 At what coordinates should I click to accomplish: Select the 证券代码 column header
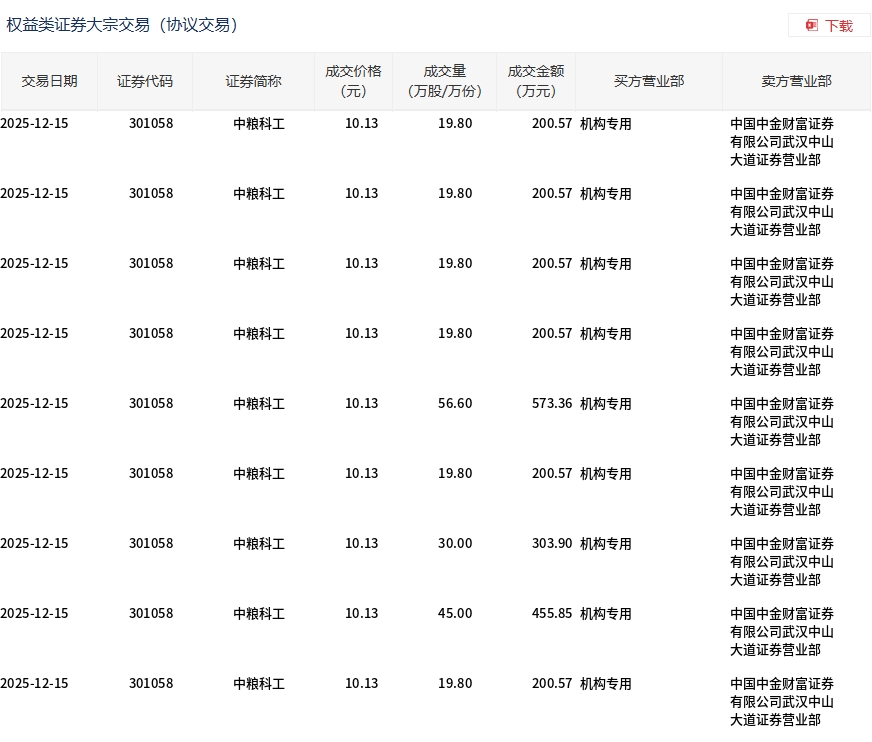[145, 81]
